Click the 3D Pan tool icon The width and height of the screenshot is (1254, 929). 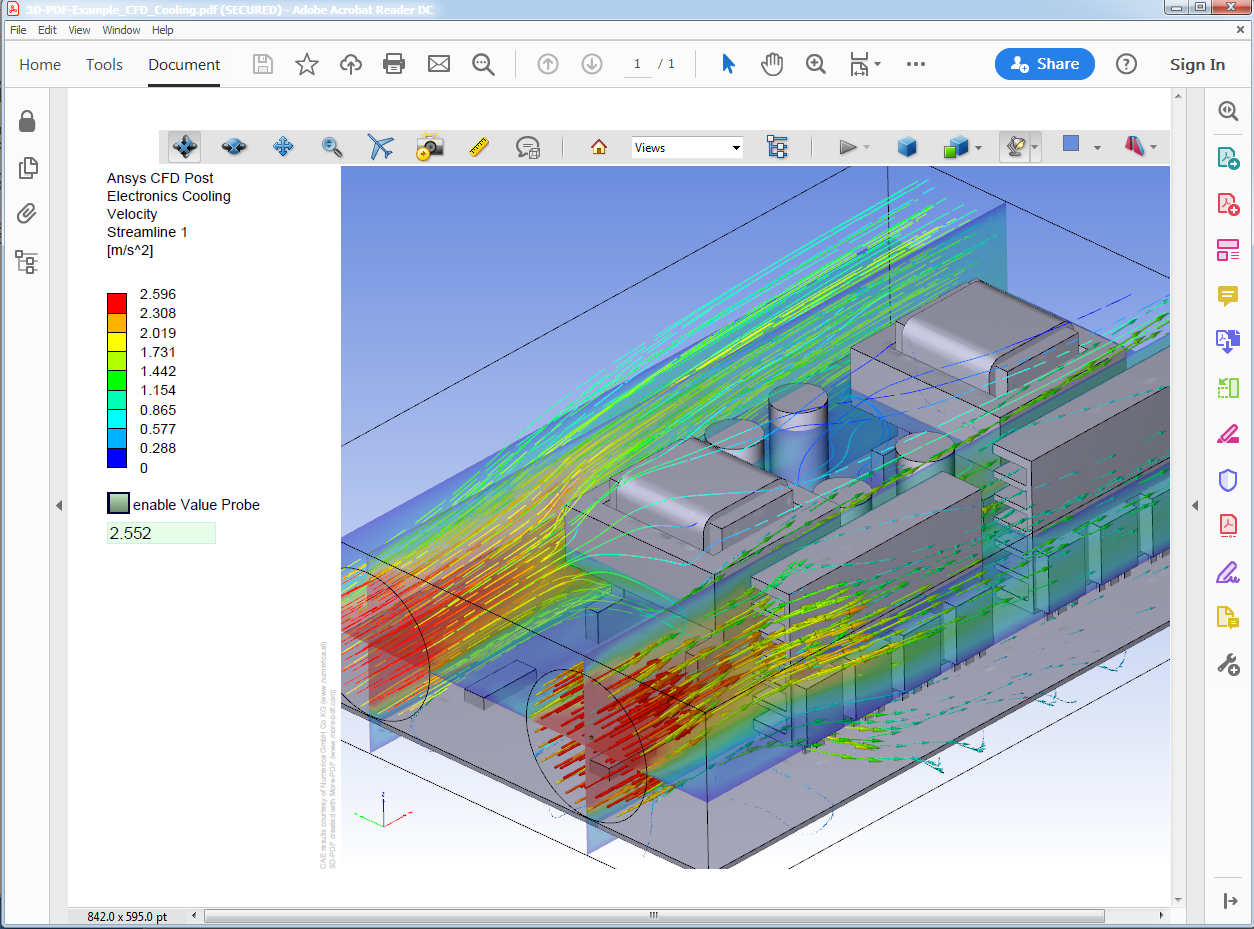pos(283,147)
